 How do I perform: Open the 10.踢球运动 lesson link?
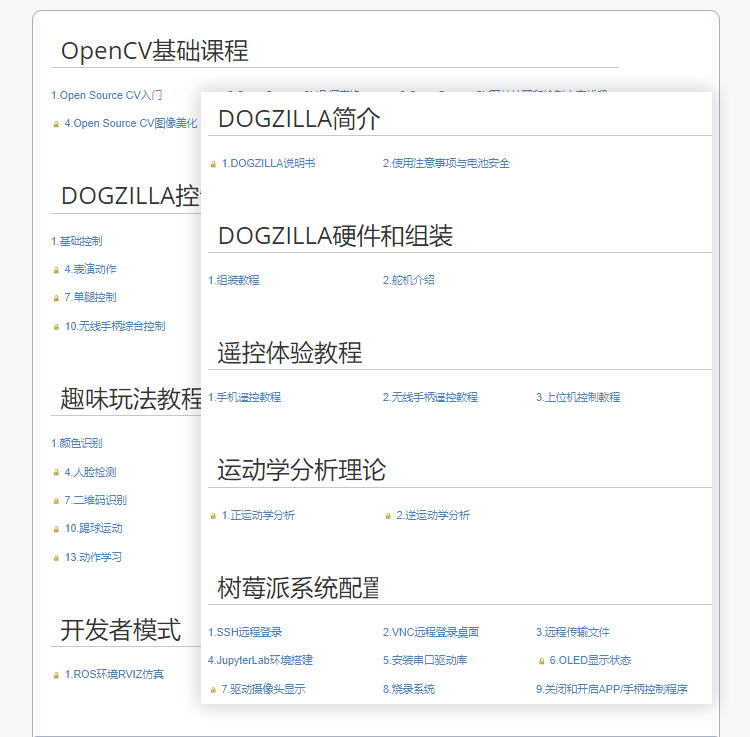94,528
